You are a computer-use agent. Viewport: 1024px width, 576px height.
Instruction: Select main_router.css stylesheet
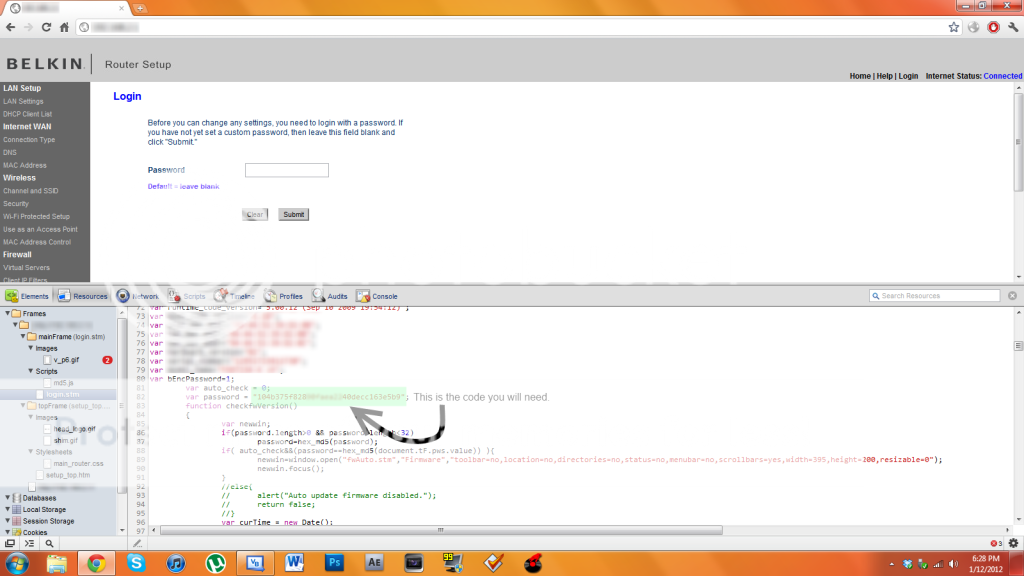tap(73, 464)
